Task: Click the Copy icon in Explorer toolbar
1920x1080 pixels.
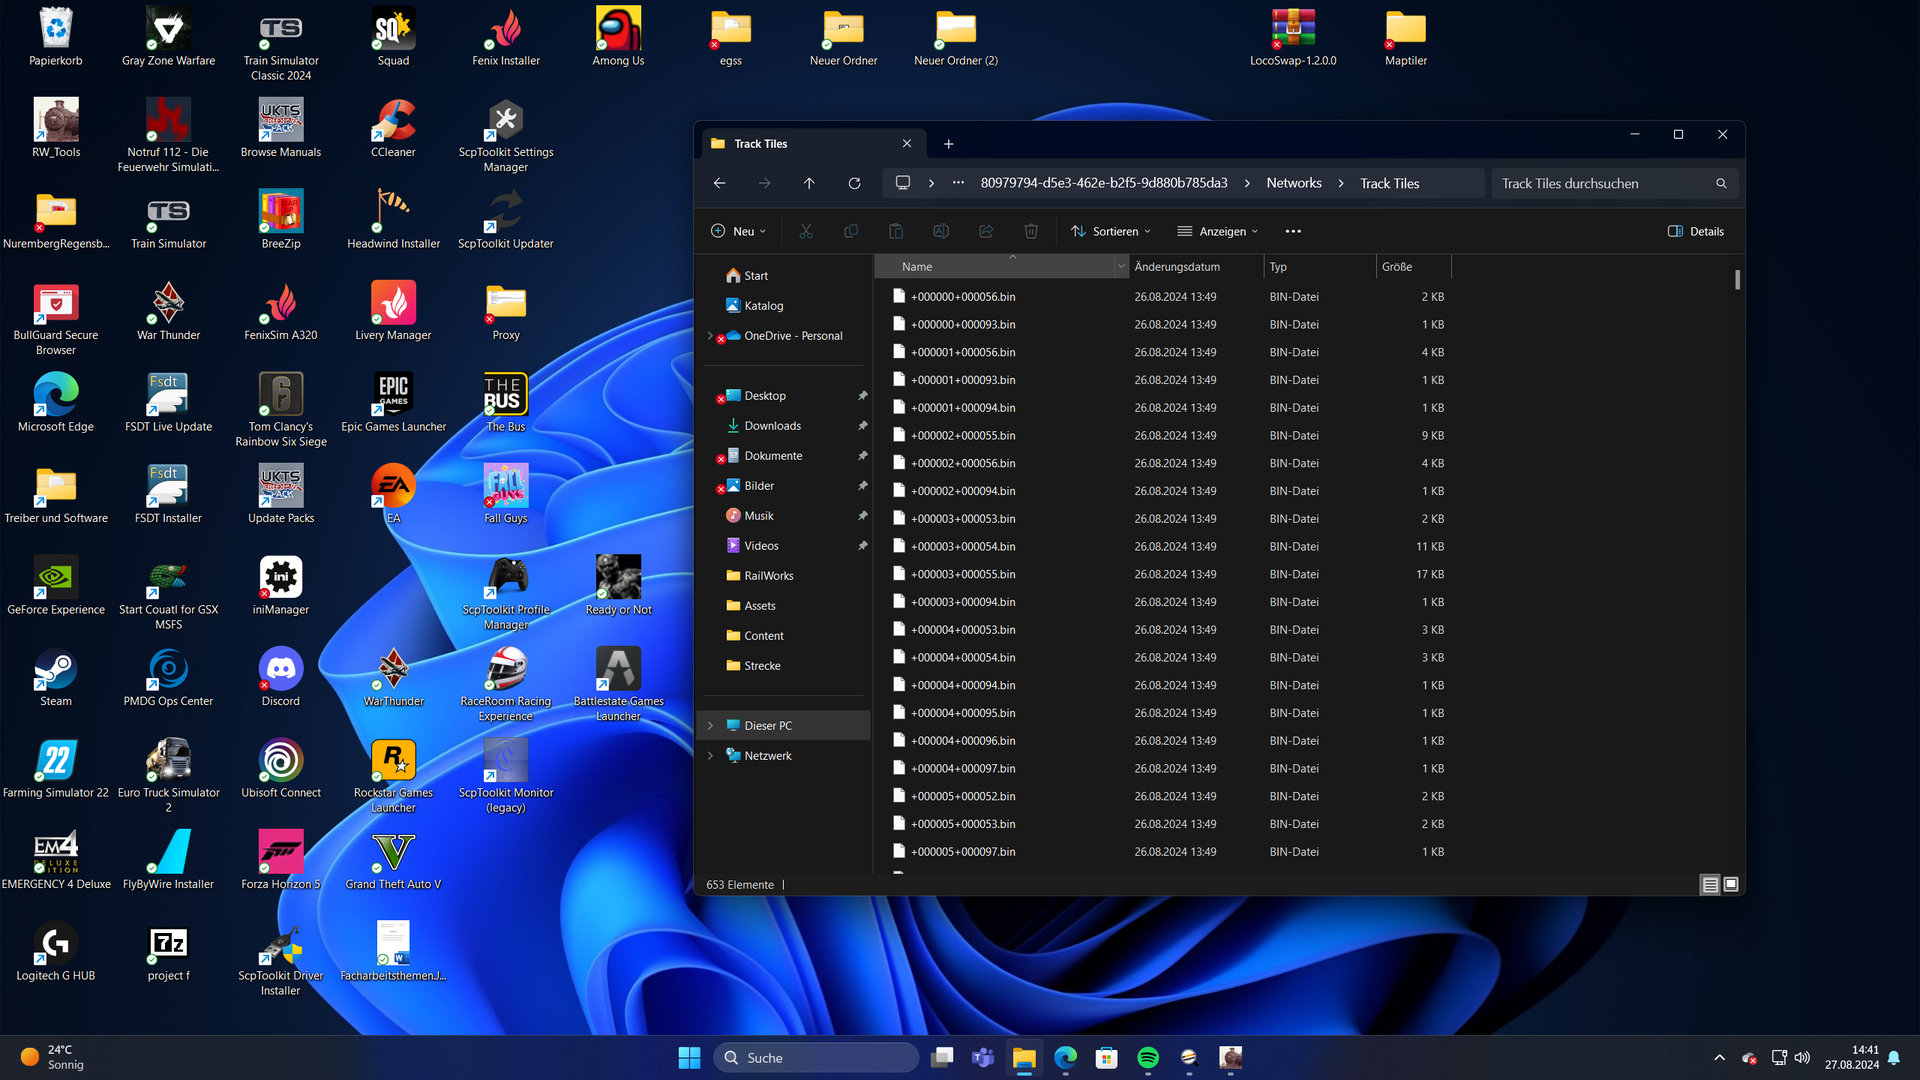Action: pos(851,231)
